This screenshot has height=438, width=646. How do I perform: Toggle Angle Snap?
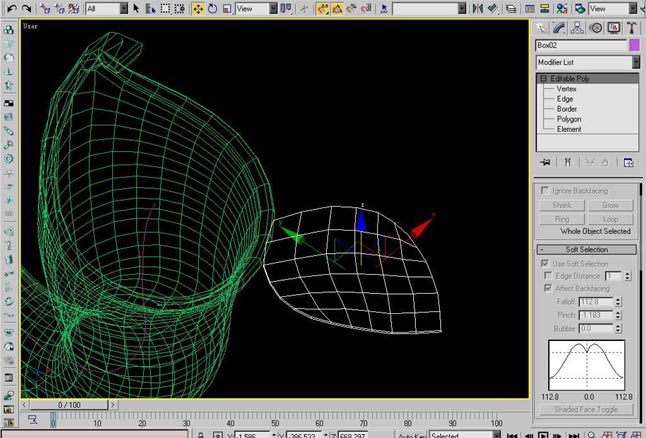[337, 8]
